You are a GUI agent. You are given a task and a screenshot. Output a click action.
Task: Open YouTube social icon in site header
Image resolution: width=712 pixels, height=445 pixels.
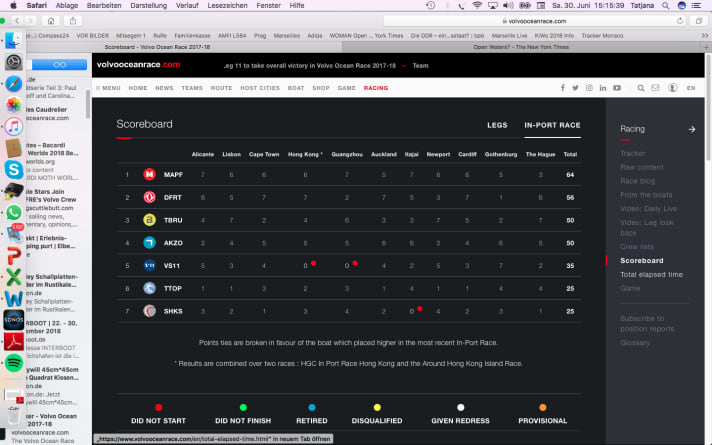coord(617,88)
